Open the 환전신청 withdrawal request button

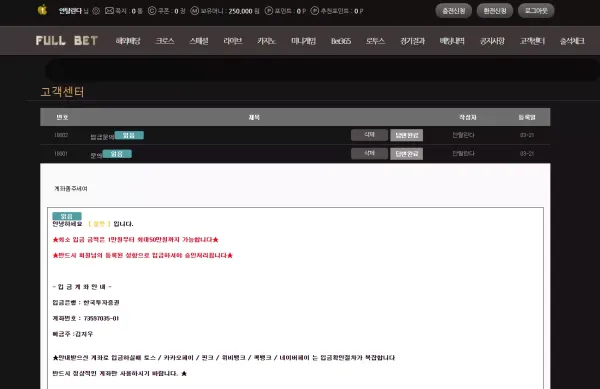click(x=495, y=11)
